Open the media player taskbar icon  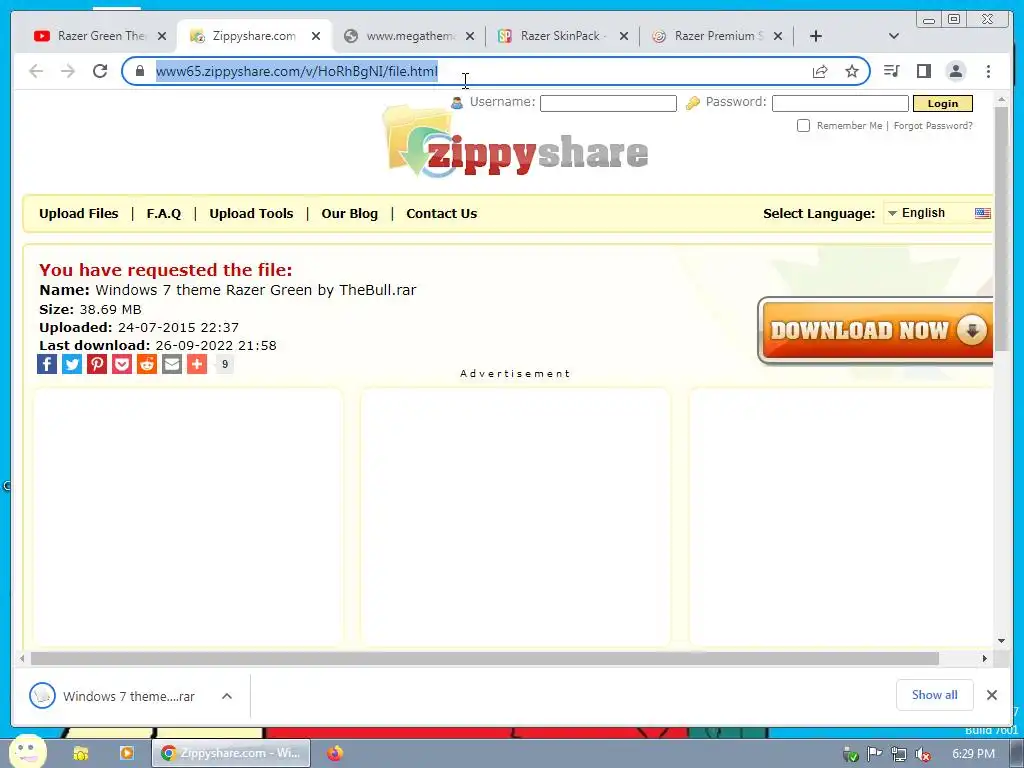tap(127, 753)
